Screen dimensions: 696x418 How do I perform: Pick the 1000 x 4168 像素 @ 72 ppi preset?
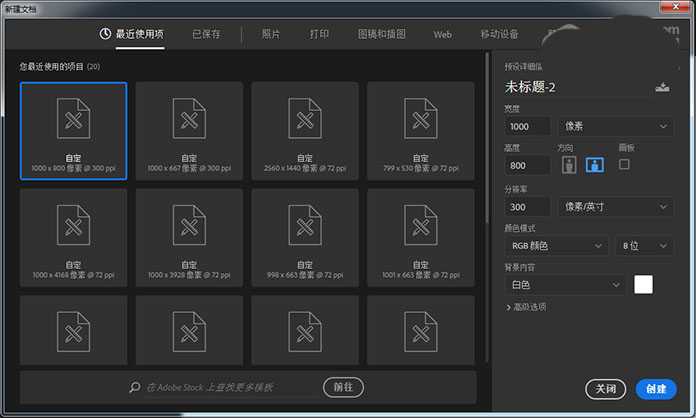tap(74, 238)
